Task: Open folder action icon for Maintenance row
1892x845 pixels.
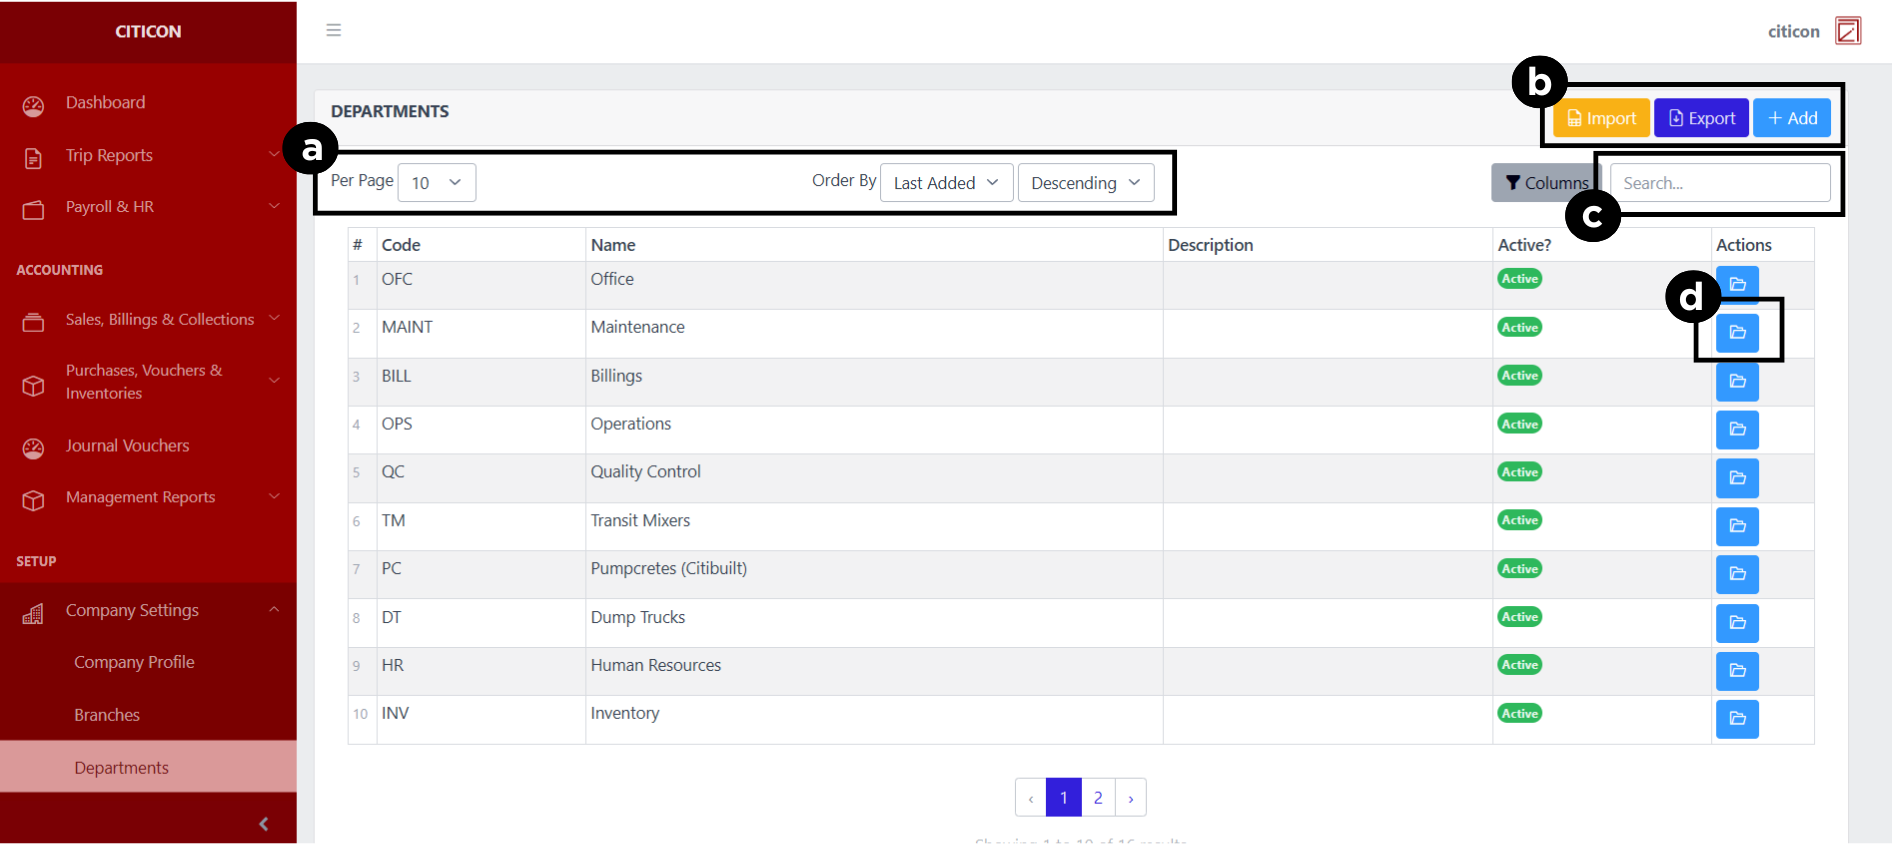Action: click(x=1737, y=332)
